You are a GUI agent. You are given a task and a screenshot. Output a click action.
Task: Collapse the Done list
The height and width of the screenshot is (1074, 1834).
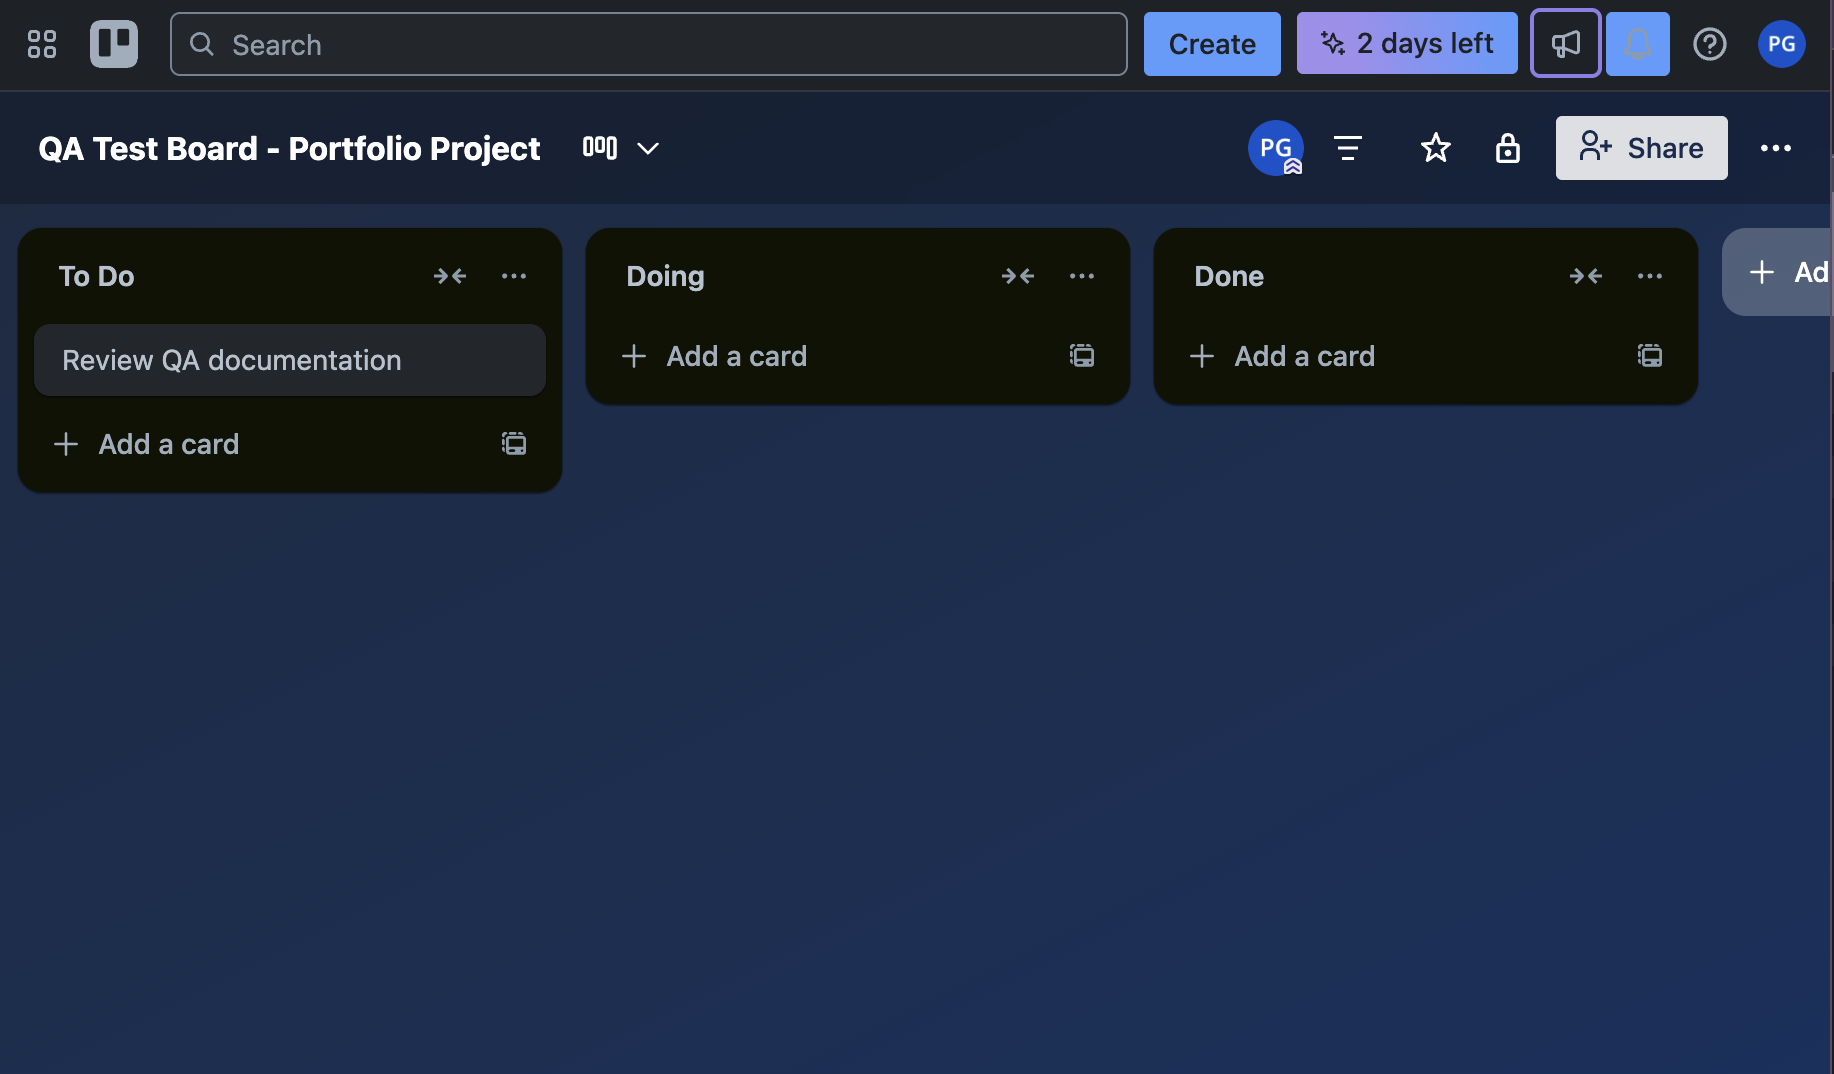click(1586, 276)
